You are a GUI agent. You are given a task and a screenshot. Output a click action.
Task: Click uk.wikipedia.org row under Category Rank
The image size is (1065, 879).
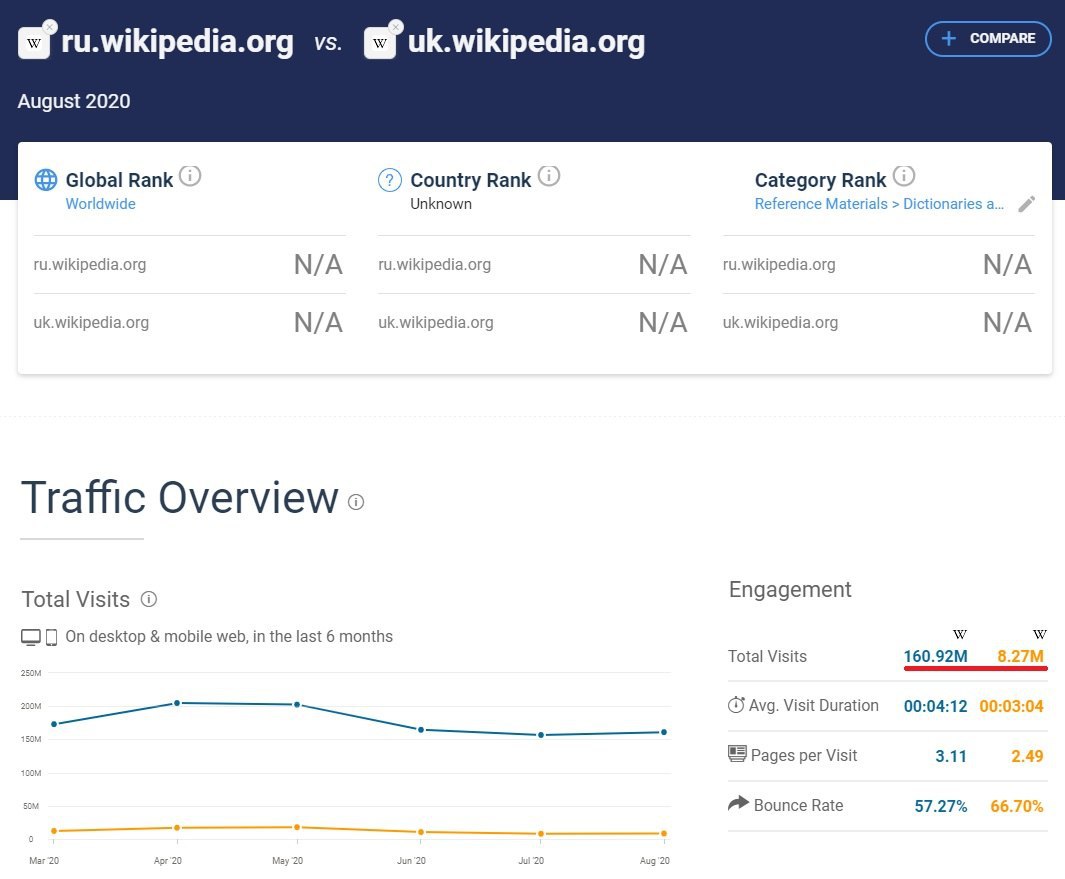point(879,323)
